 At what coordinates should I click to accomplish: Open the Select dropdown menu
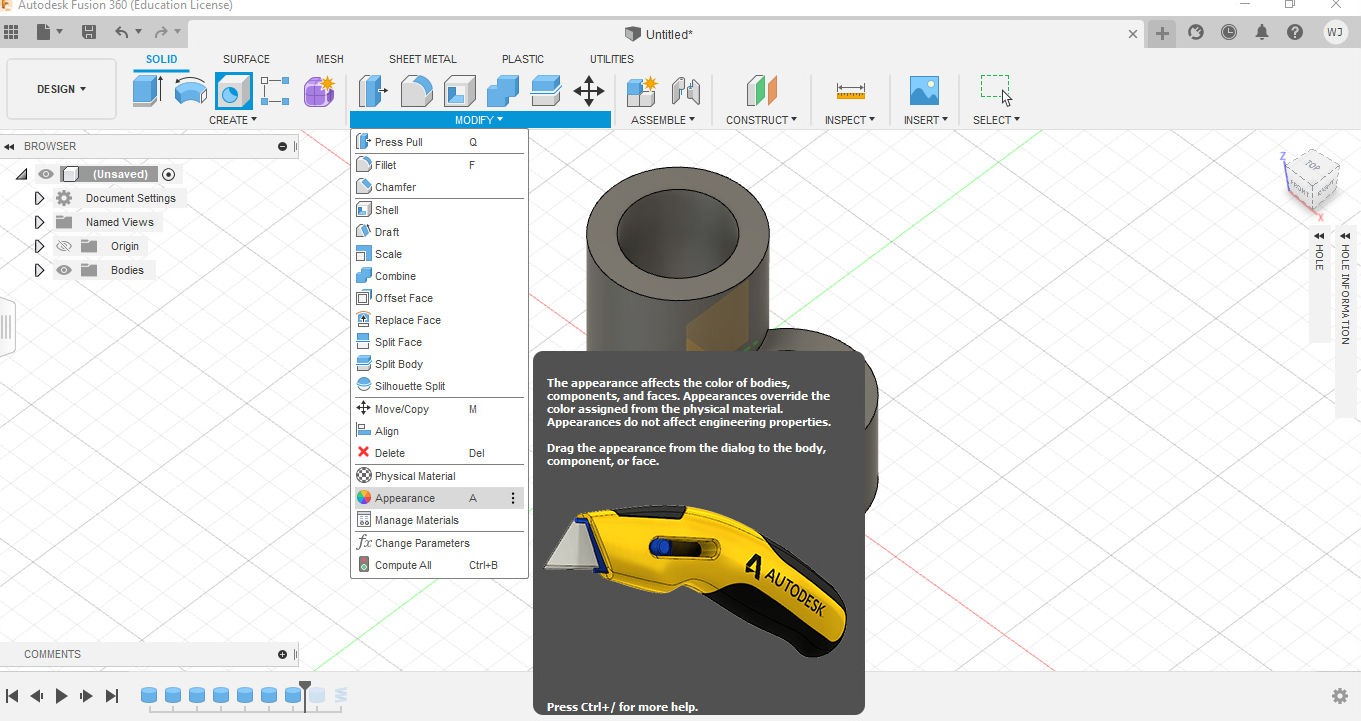[x=995, y=119]
